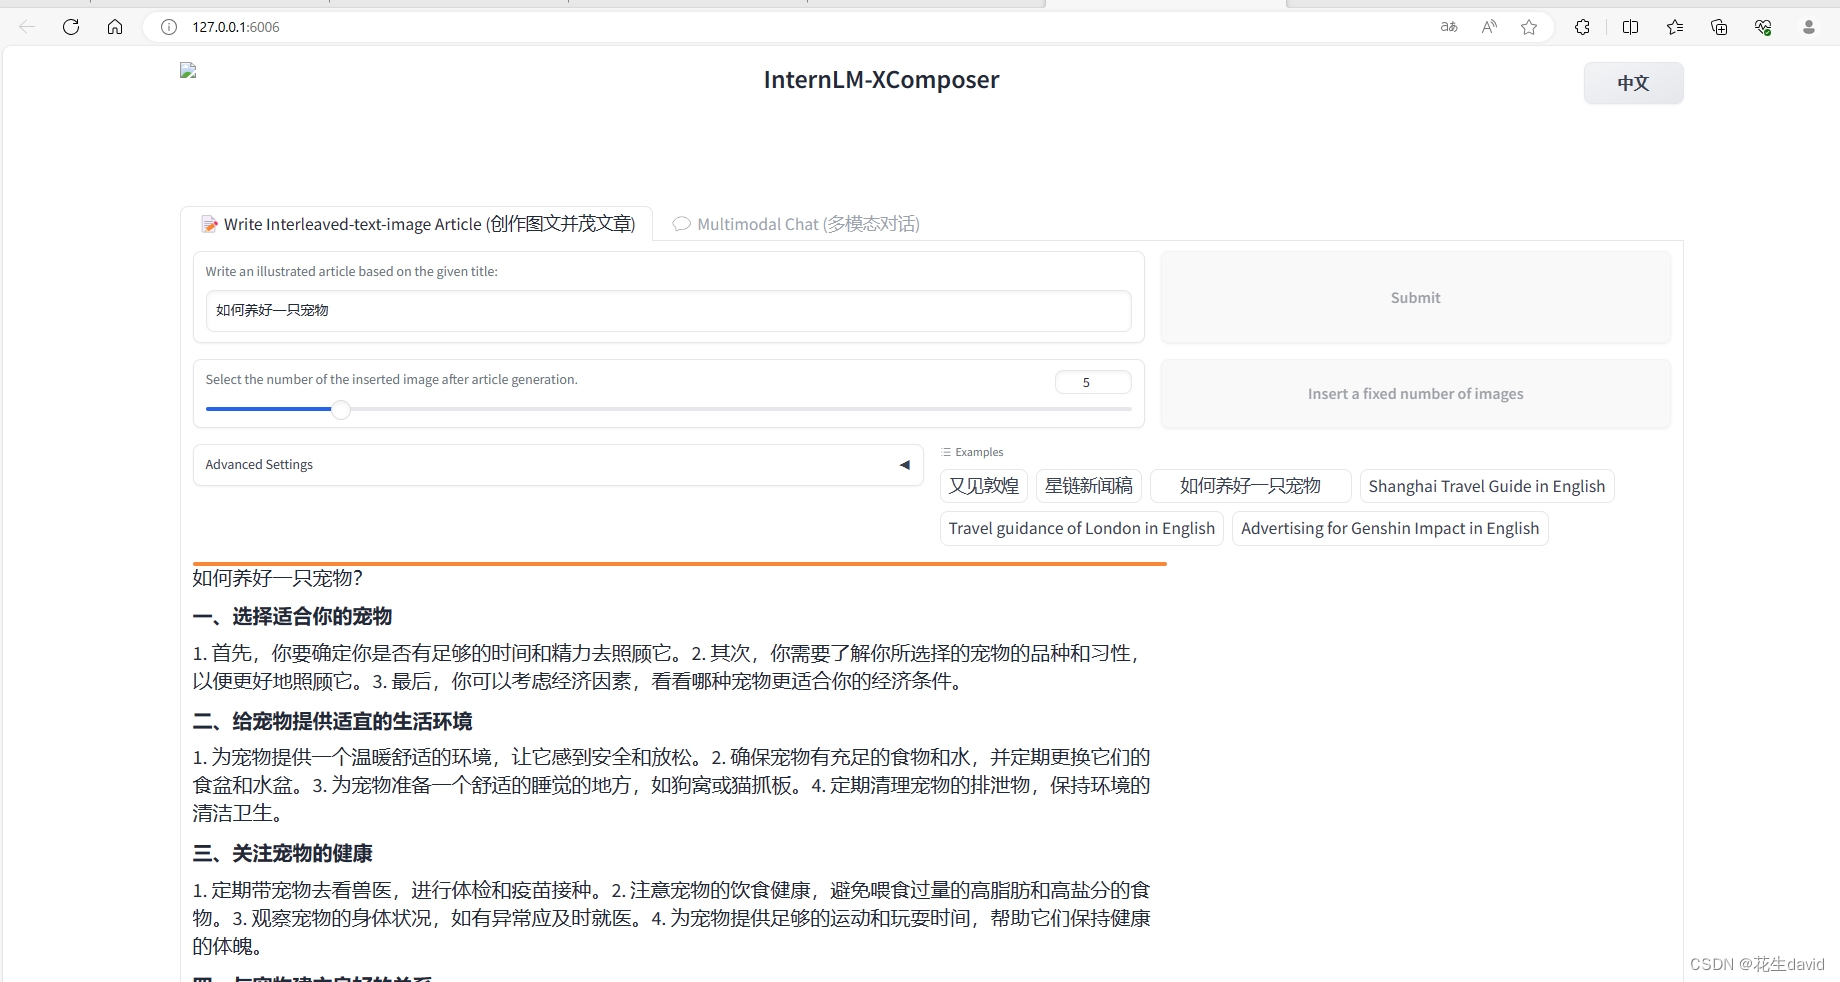This screenshot has width=1840, height=982.
Task: Adjust the image number slider handle
Action: click(x=341, y=410)
